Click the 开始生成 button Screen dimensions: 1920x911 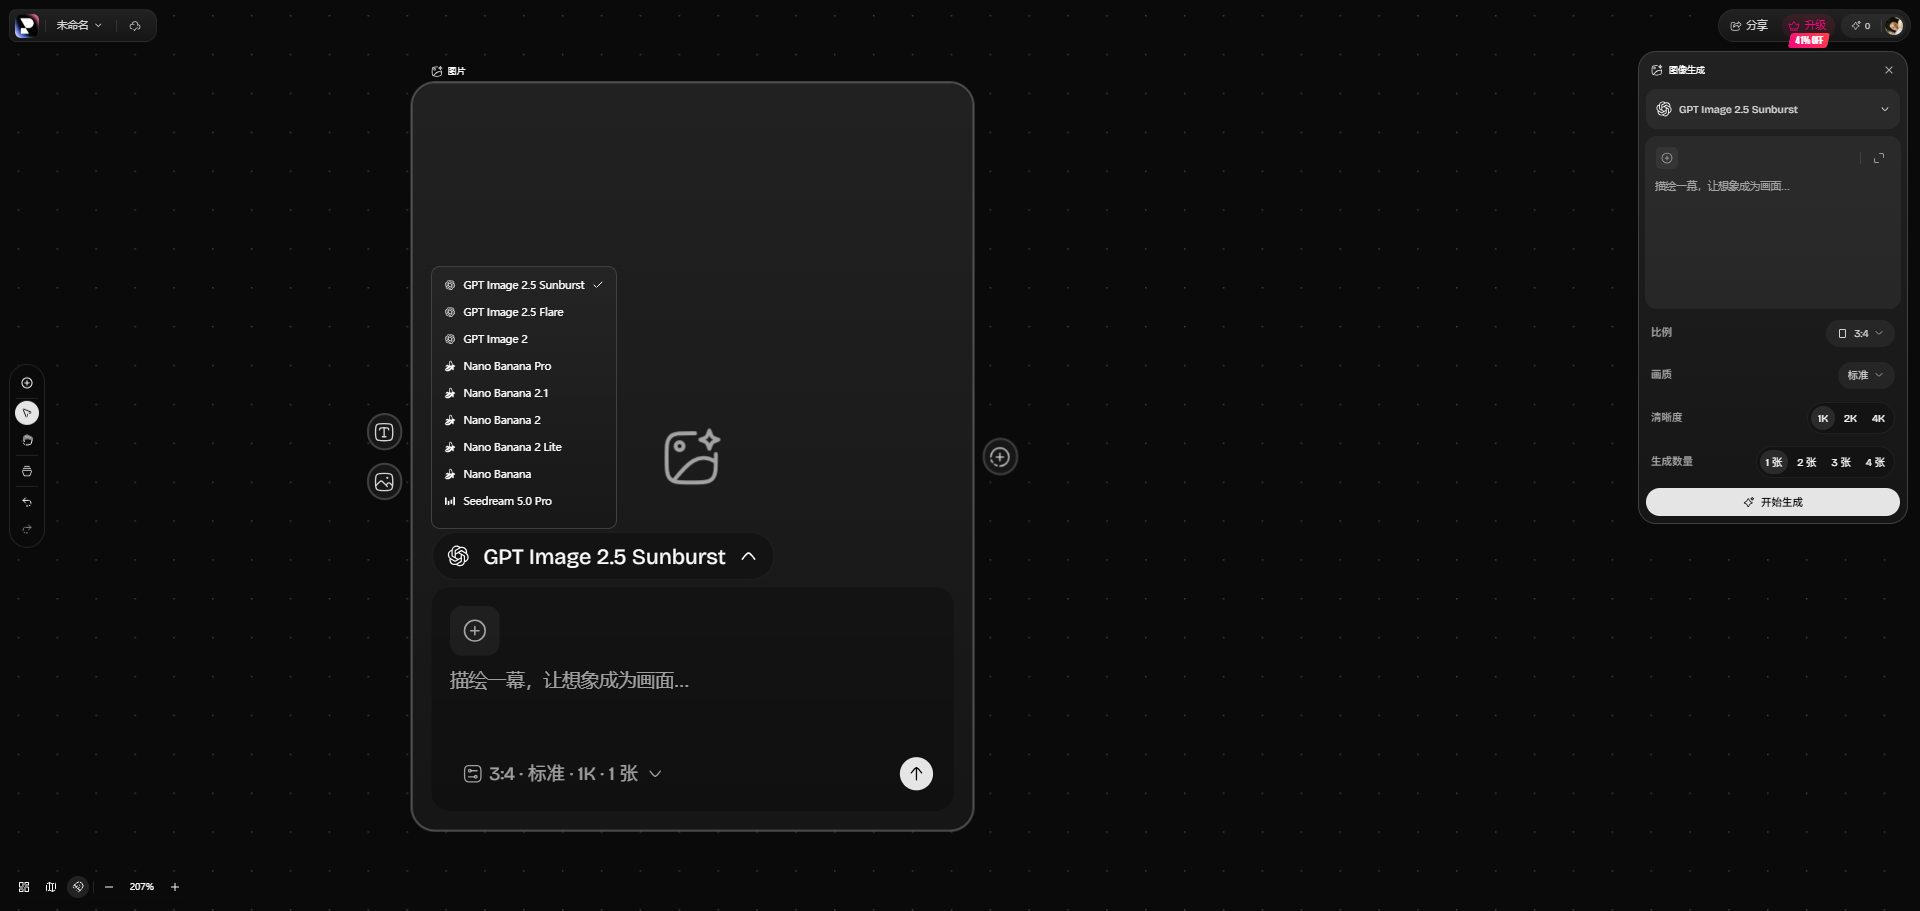pos(1773,502)
